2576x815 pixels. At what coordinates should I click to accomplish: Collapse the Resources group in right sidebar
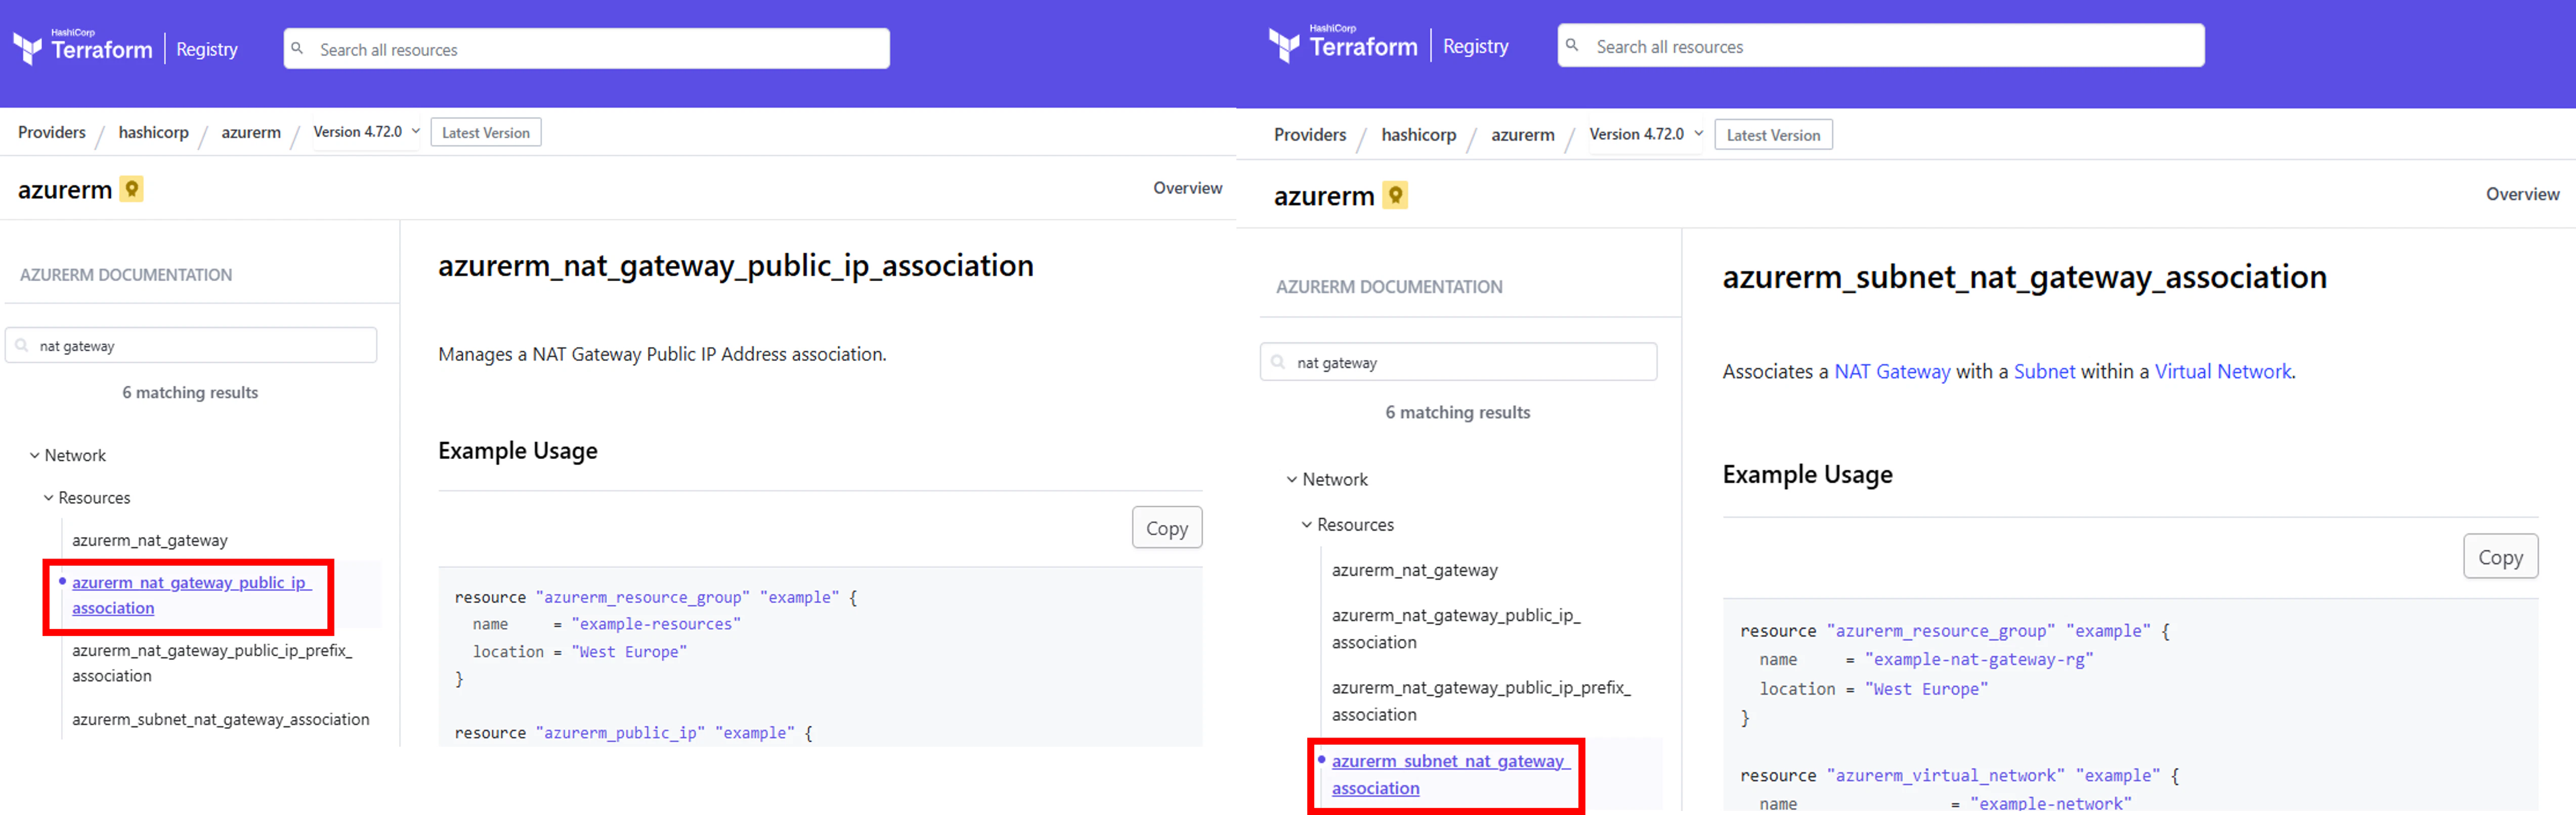coord(1306,524)
